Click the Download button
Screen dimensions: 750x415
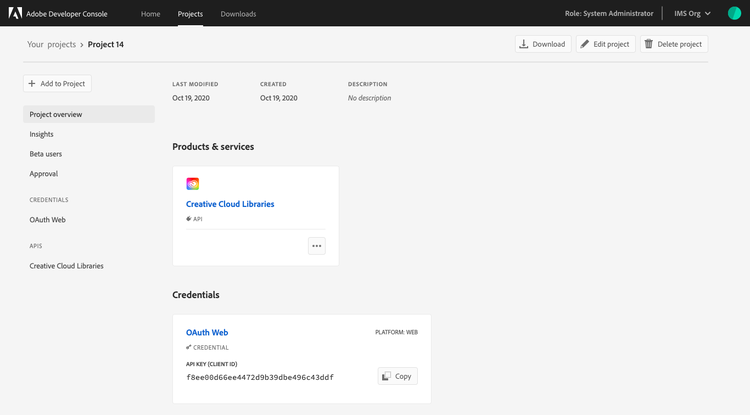[543, 44]
